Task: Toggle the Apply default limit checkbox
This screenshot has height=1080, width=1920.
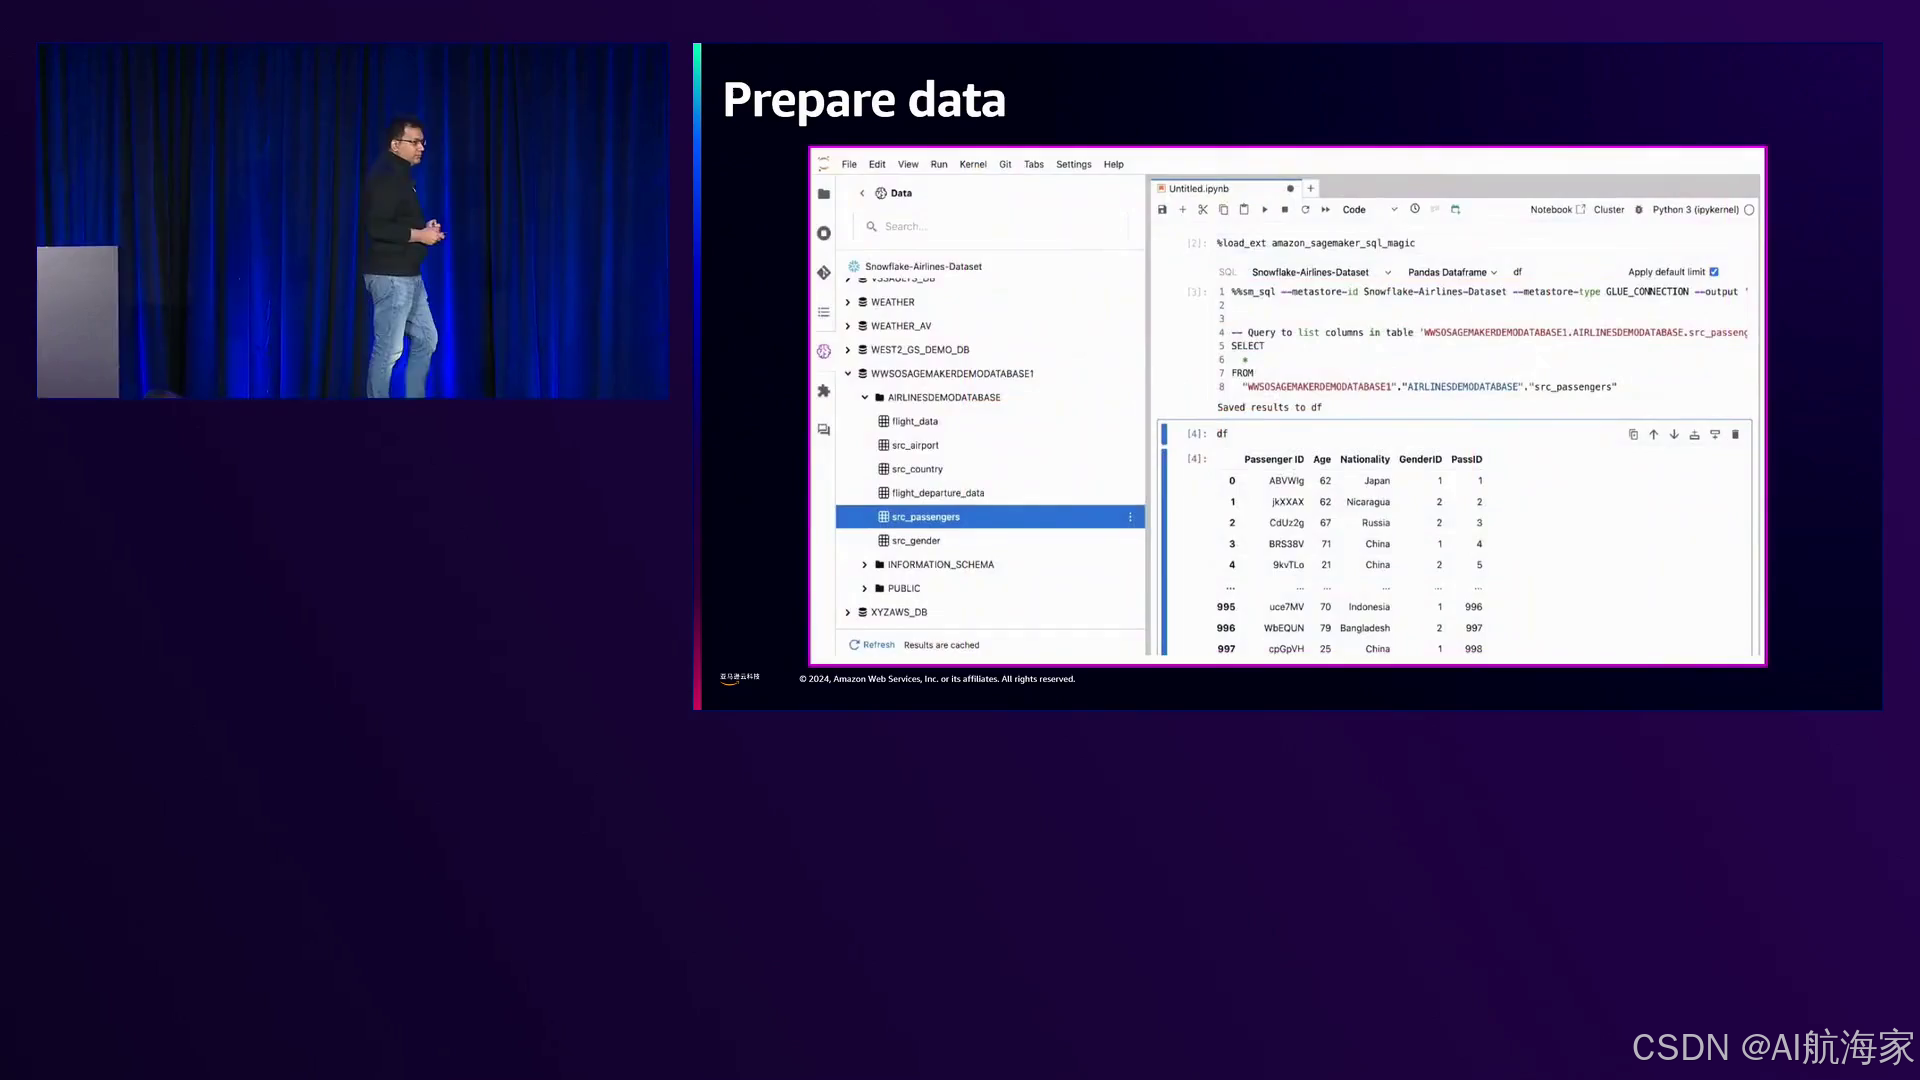Action: (1714, 272)
